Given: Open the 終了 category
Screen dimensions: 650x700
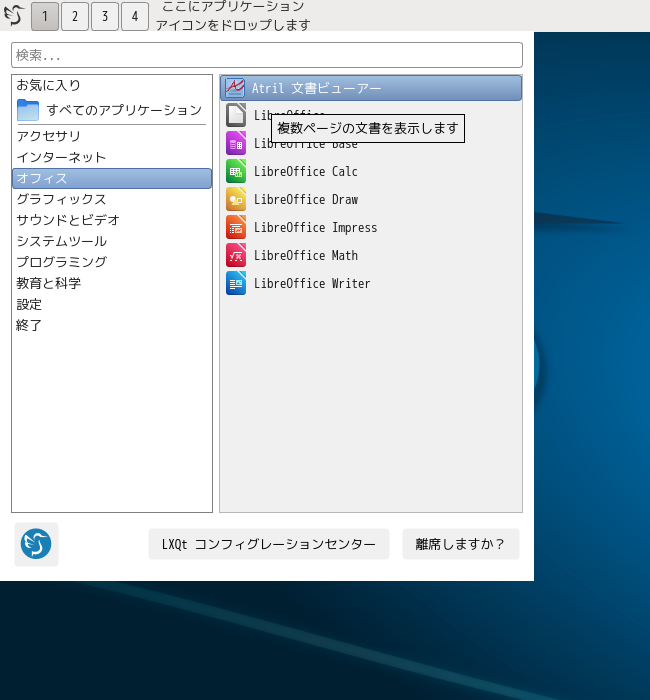Looking at the screenshot, I should [x=112, y=325].
